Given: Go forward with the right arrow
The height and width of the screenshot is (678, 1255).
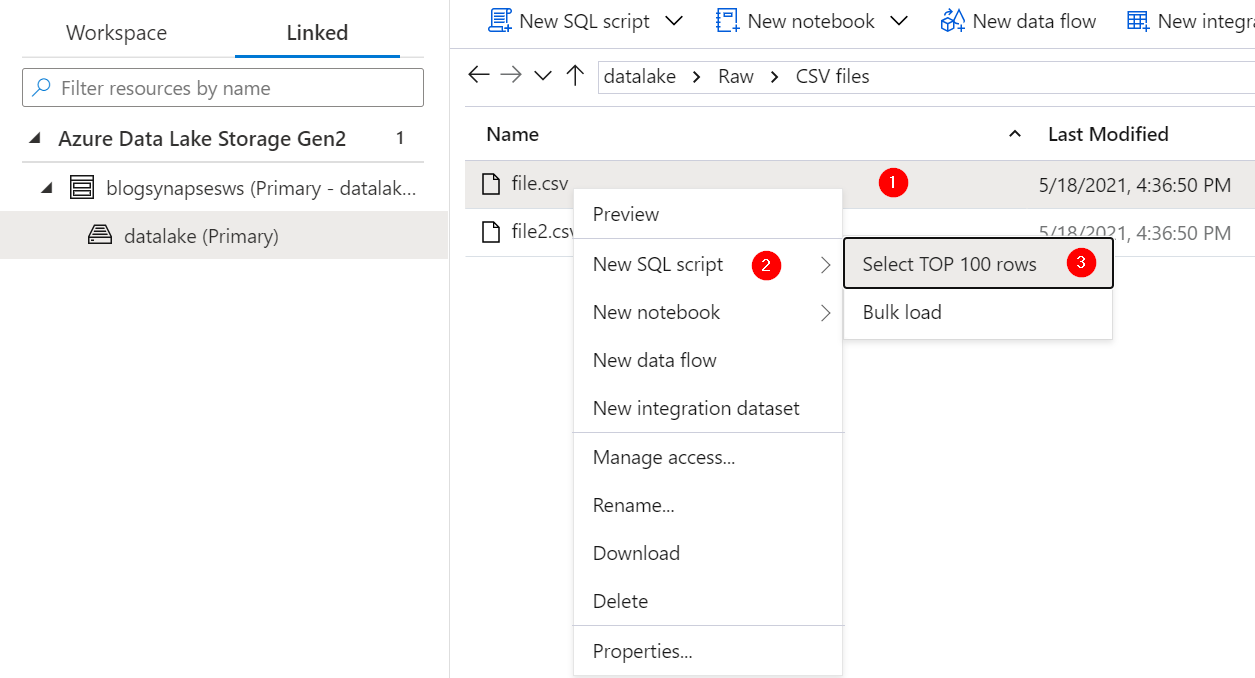Looking at the screenshot, I should pos(511,75).
